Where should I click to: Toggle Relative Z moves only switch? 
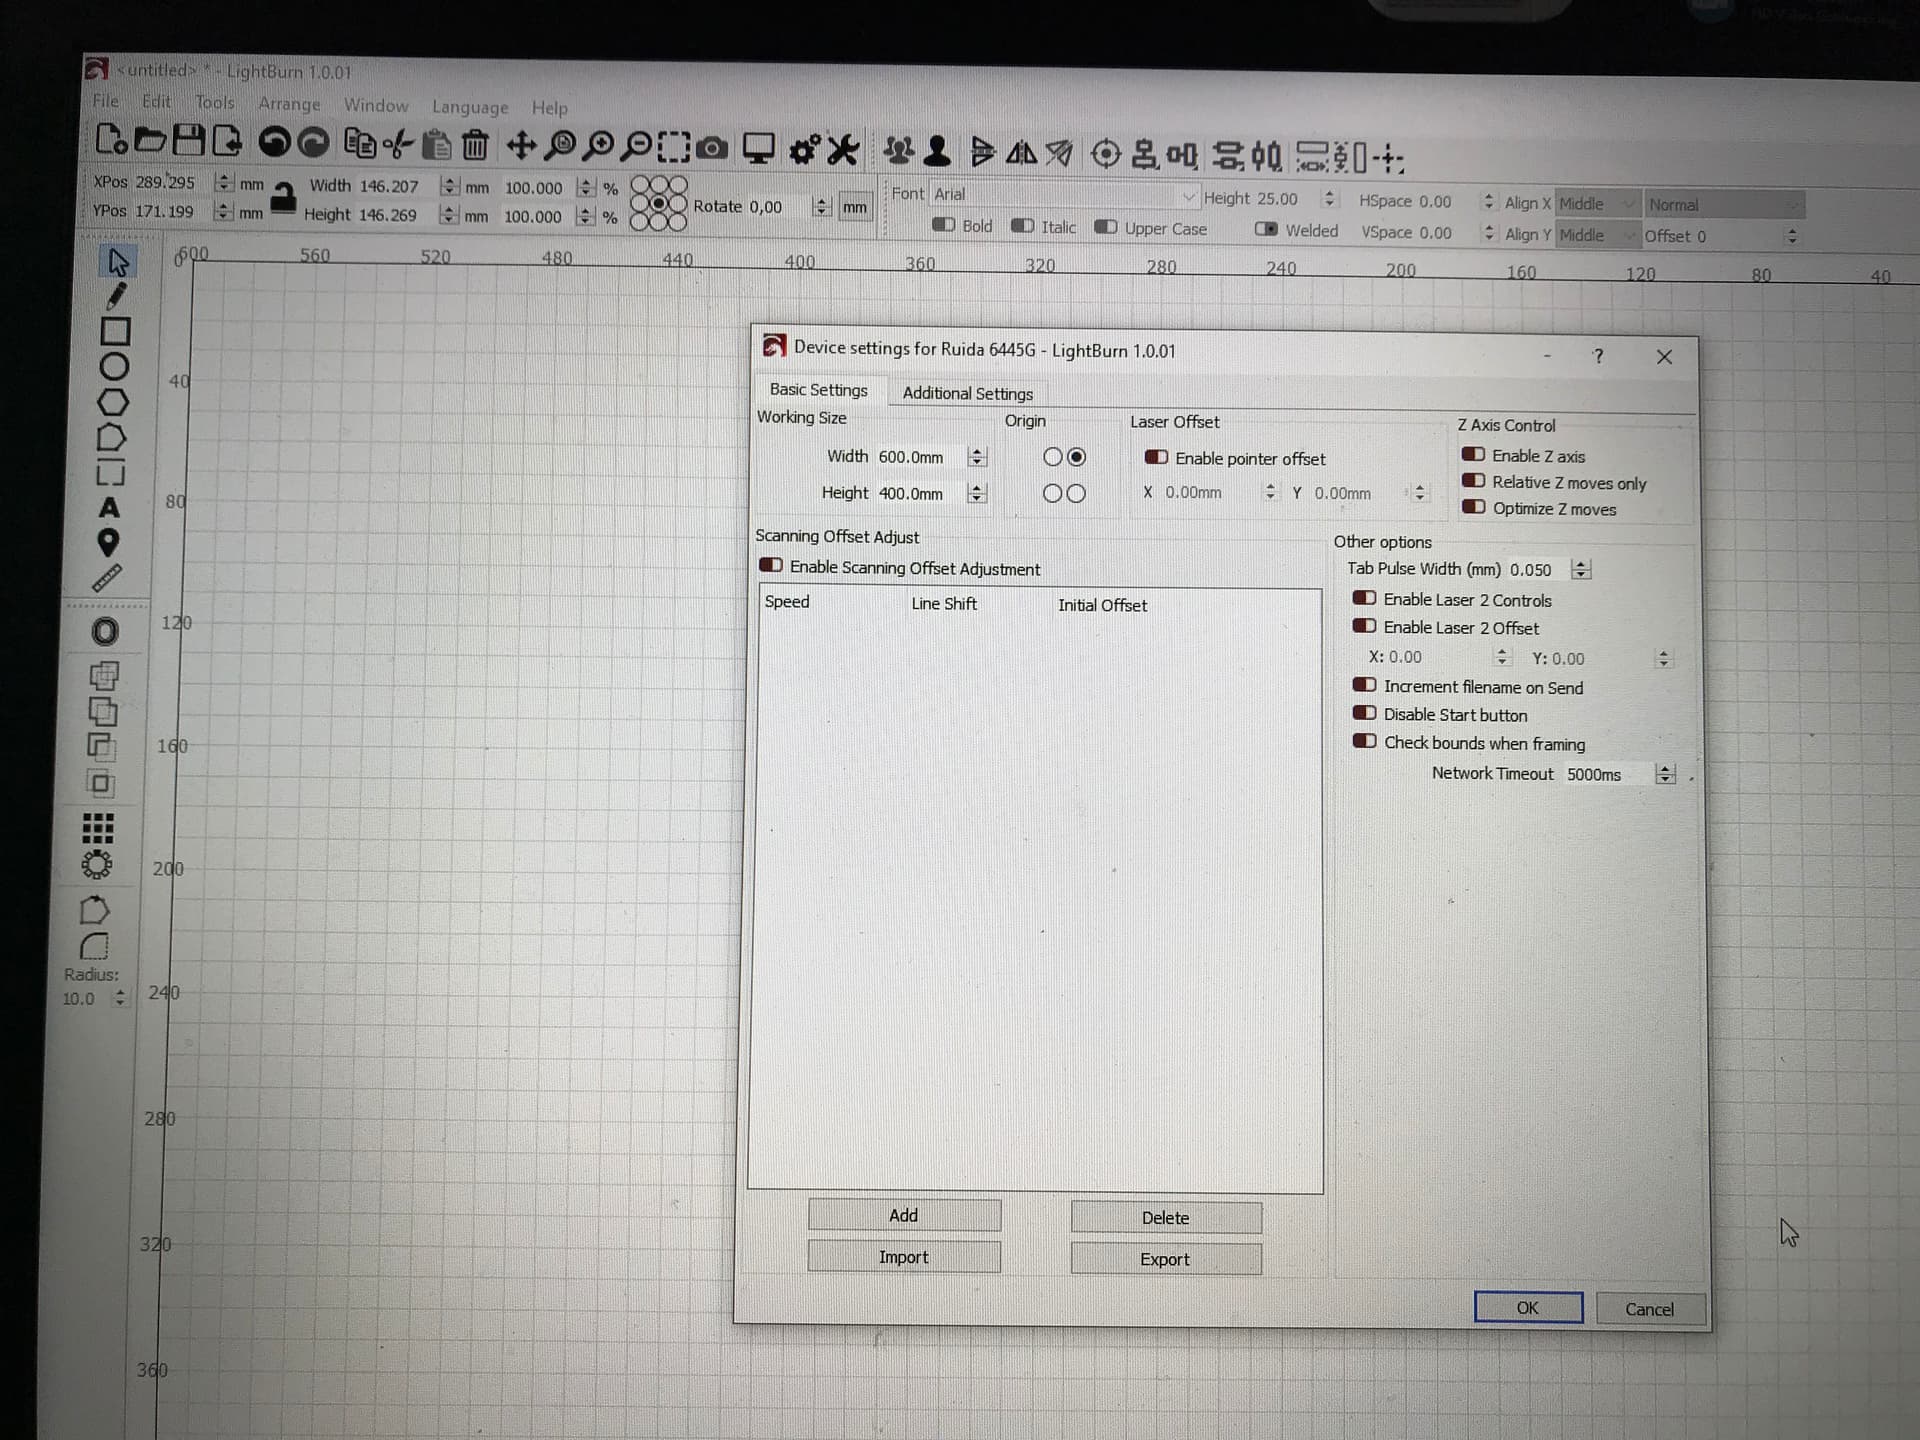[1473, 481]
